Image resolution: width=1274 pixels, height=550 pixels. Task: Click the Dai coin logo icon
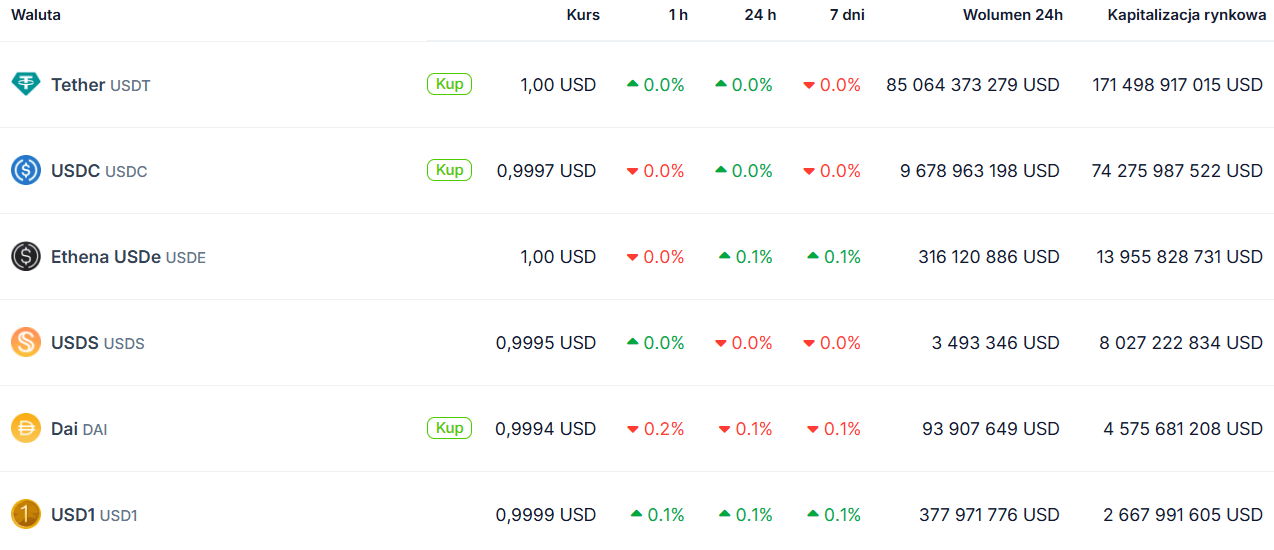[x=26, y=429]
